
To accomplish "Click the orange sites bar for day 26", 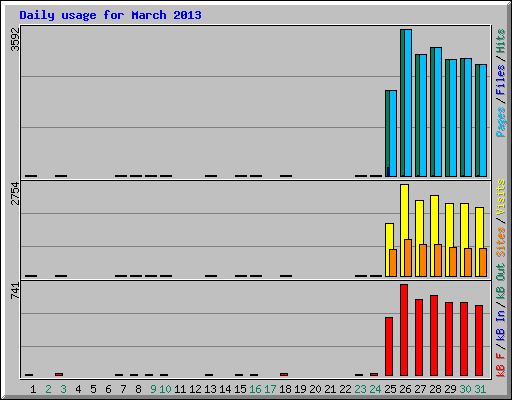I will 408,258.
